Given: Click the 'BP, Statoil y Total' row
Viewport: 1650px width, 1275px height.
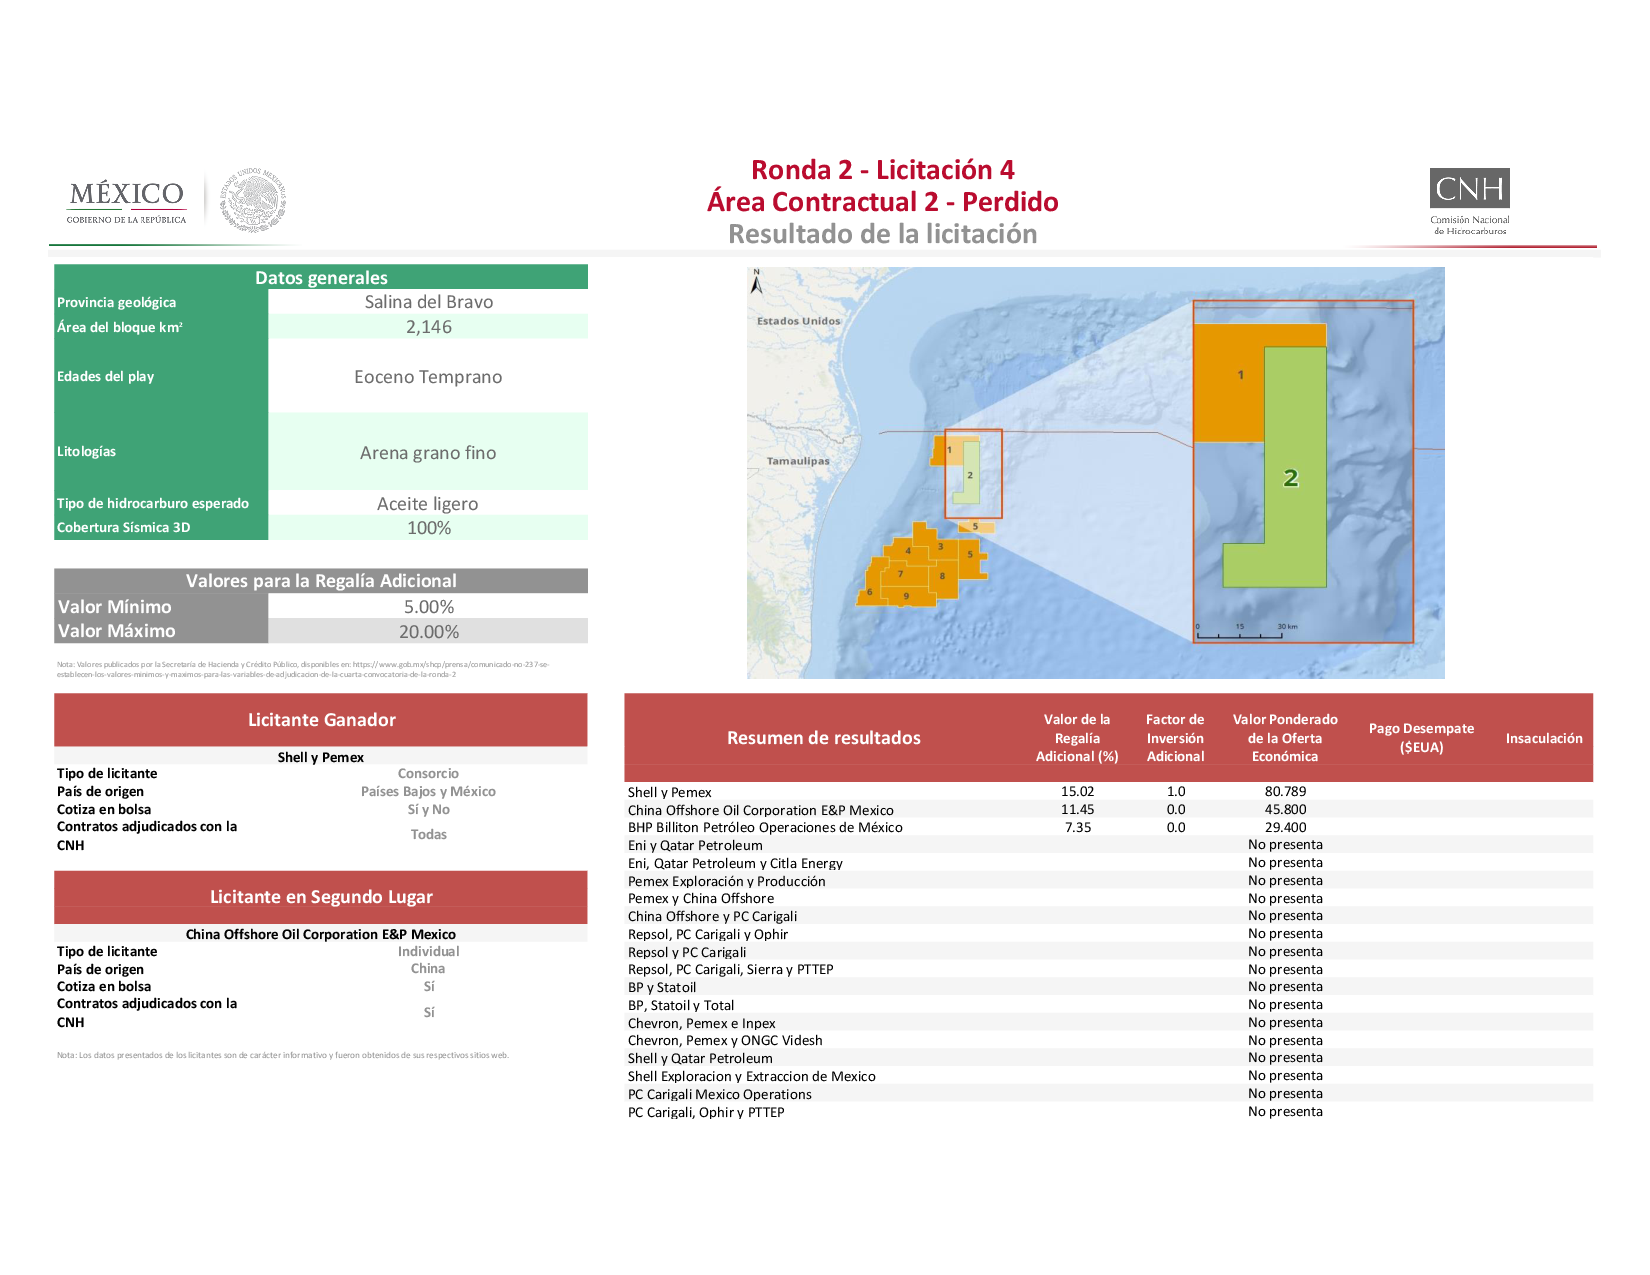Looking at the screenshot, I should click(1108, 1005).
